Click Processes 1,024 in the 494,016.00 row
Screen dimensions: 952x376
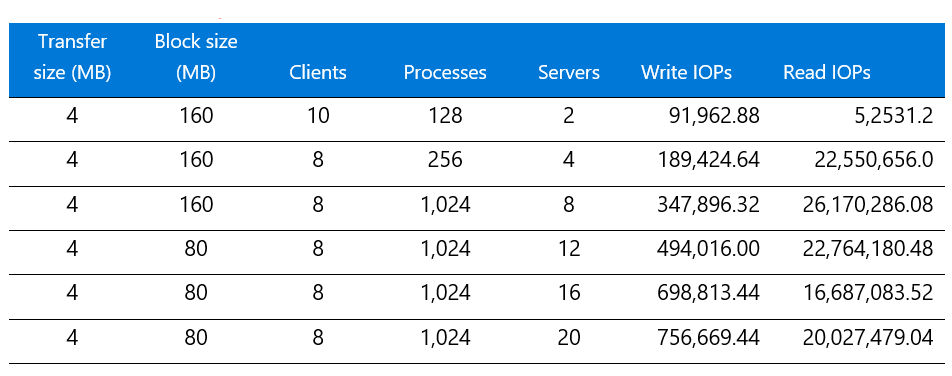(445, 249)
